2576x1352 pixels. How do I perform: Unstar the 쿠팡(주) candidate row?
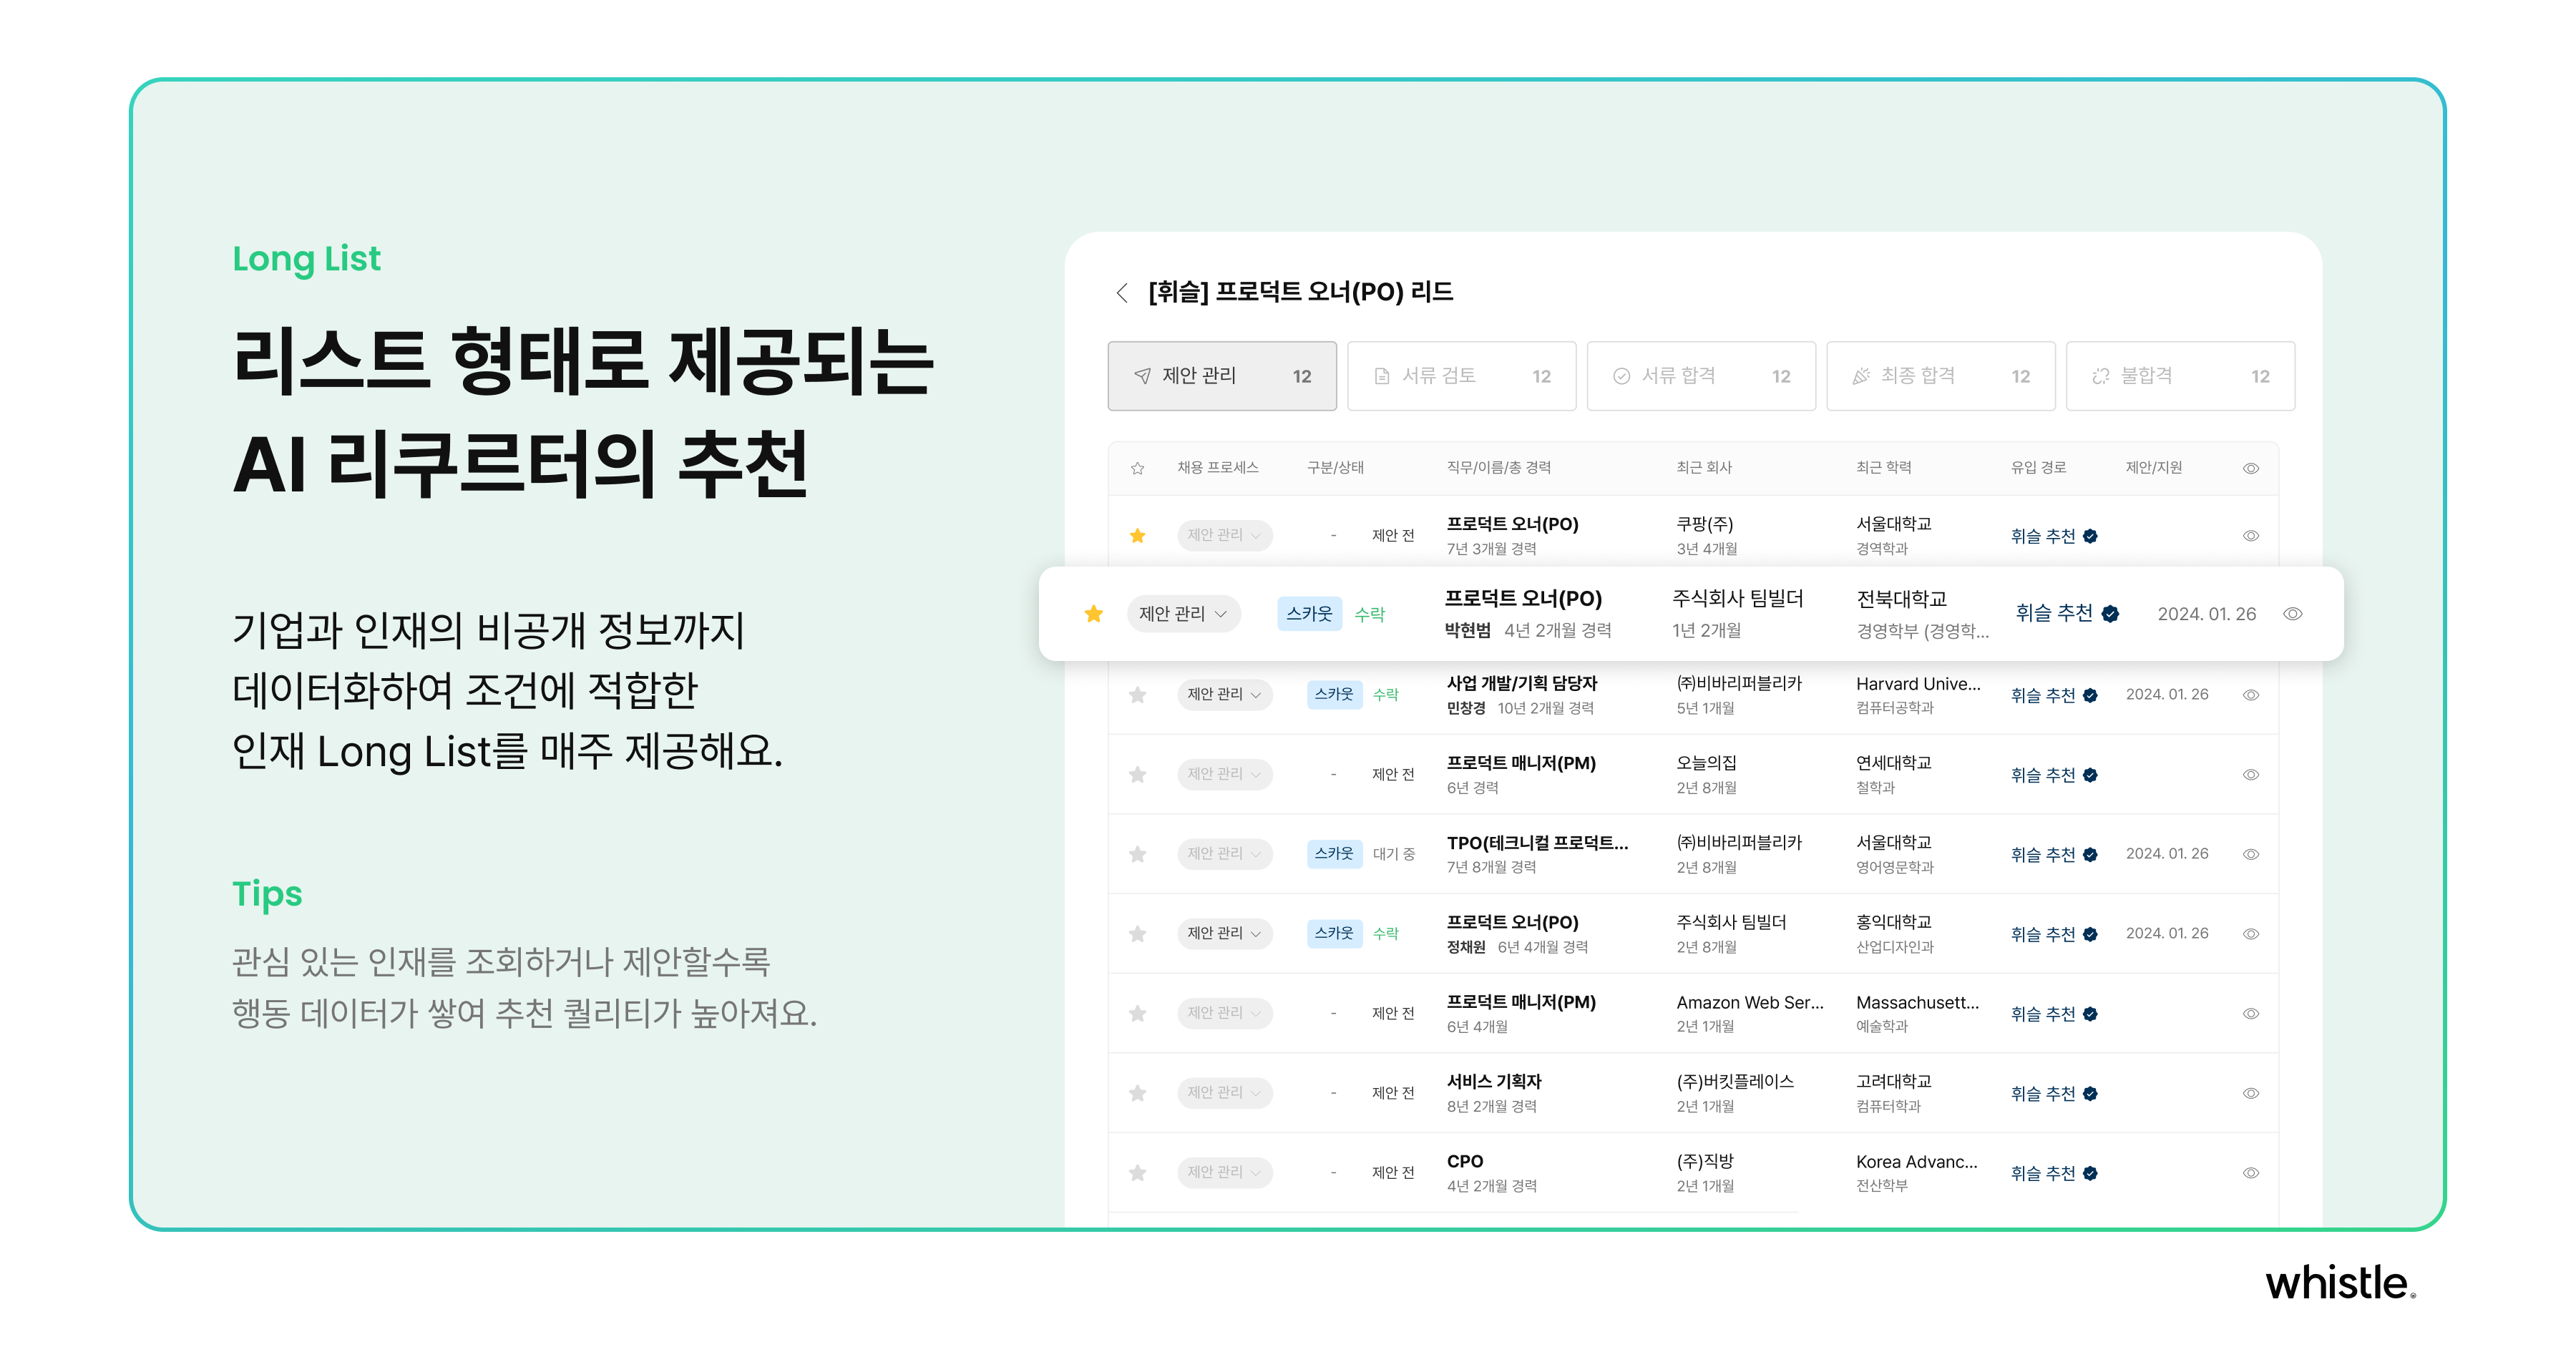1137,535
